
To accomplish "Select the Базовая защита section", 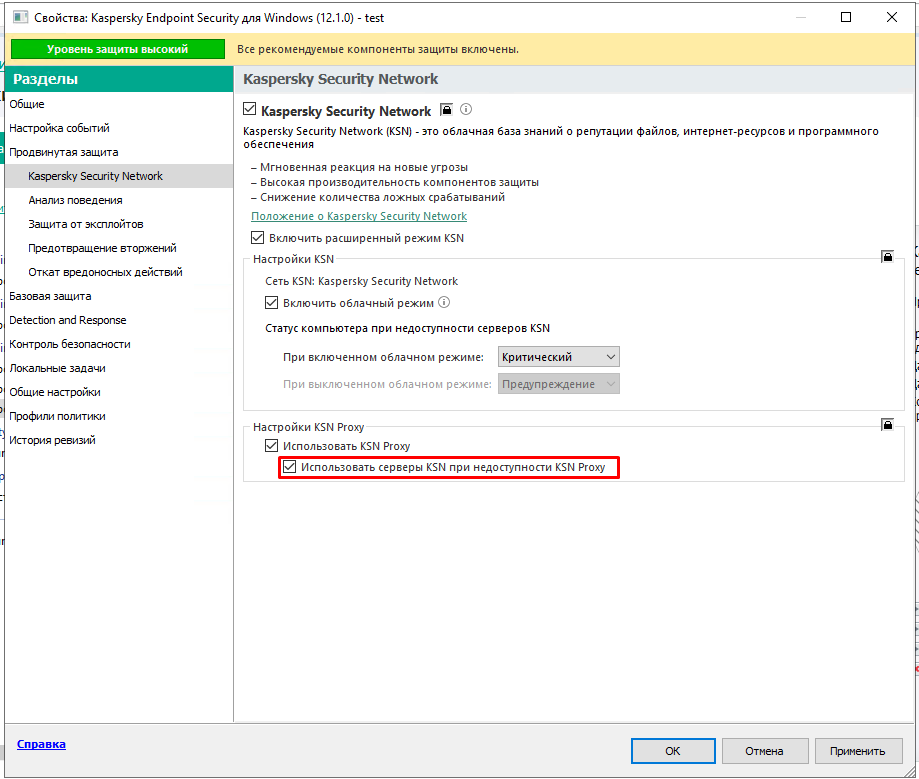I will click(x=119, y=296).
